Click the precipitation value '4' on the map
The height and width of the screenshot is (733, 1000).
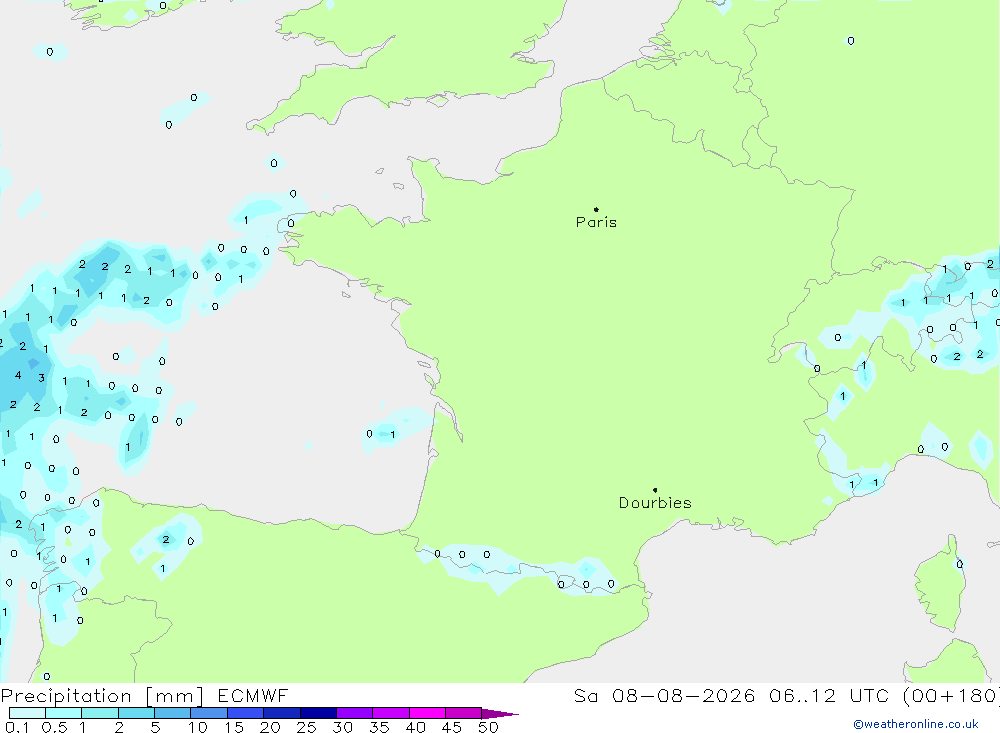(18, 375)
